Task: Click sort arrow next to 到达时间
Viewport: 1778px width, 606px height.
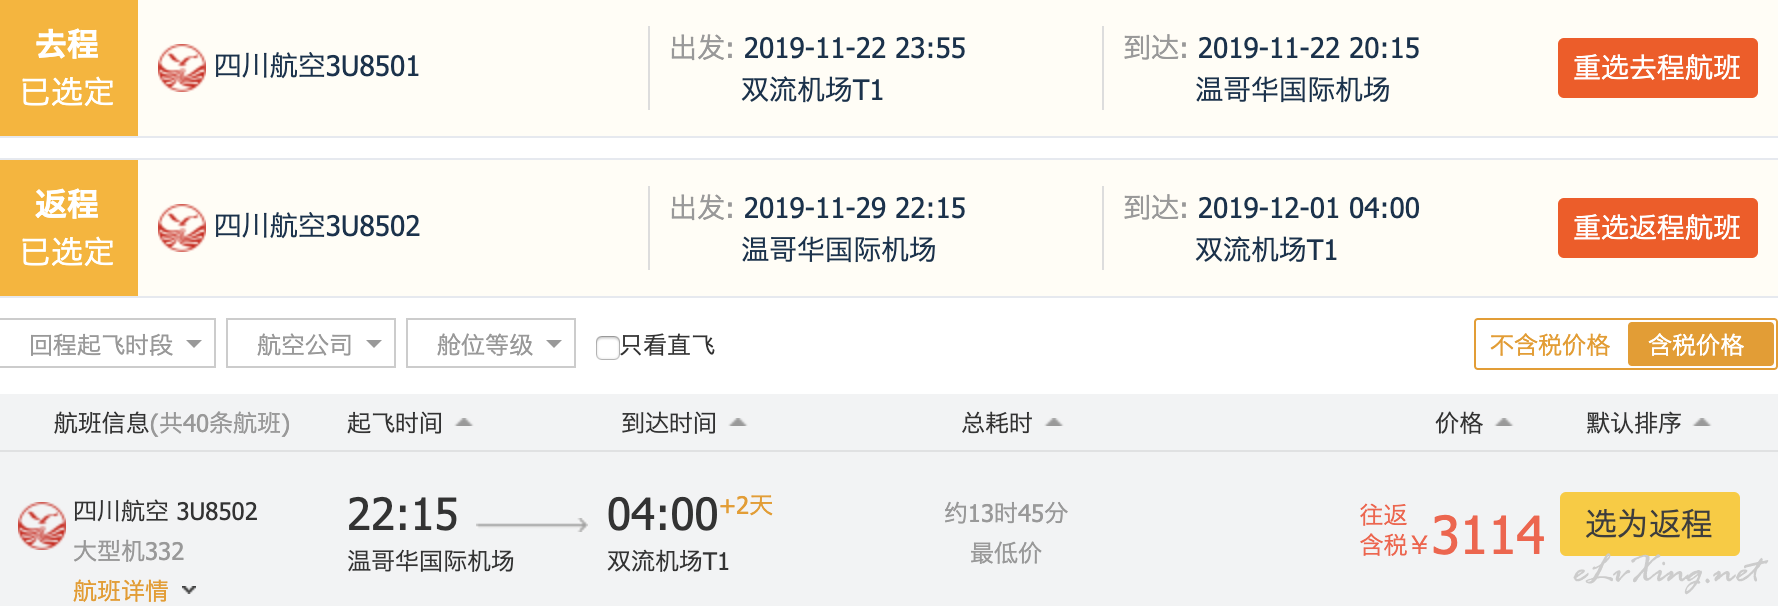Action: (738, 423)
